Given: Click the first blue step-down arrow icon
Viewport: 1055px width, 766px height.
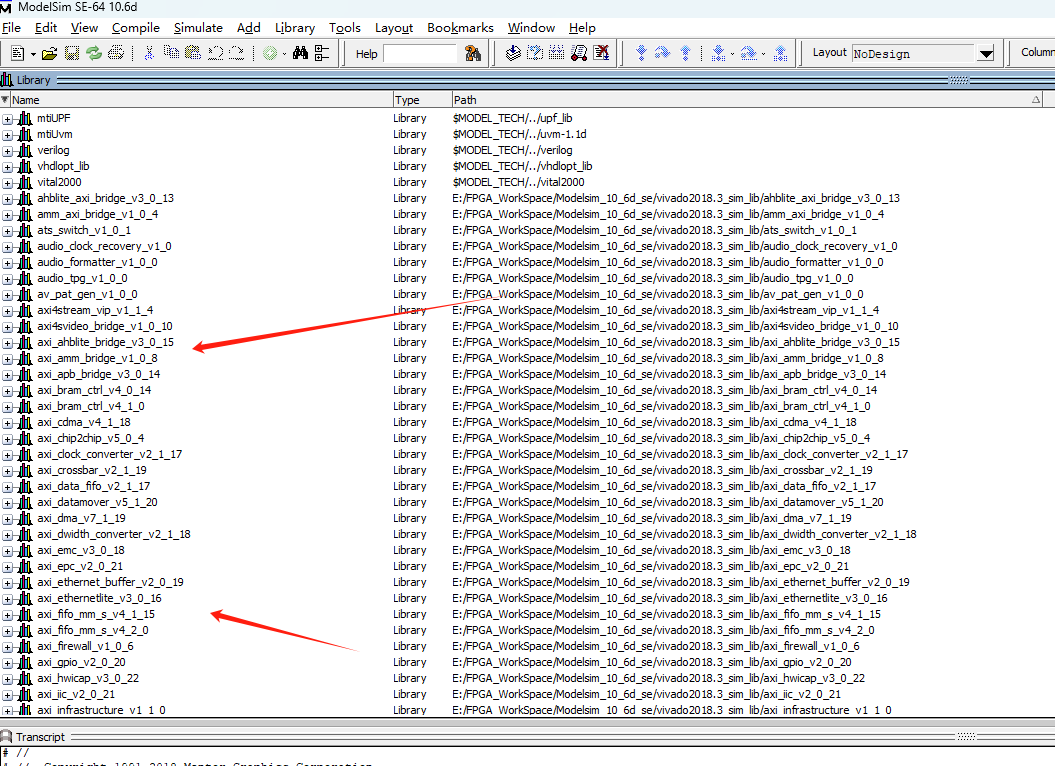Looking at the screenshot, I should coord(641,53).
